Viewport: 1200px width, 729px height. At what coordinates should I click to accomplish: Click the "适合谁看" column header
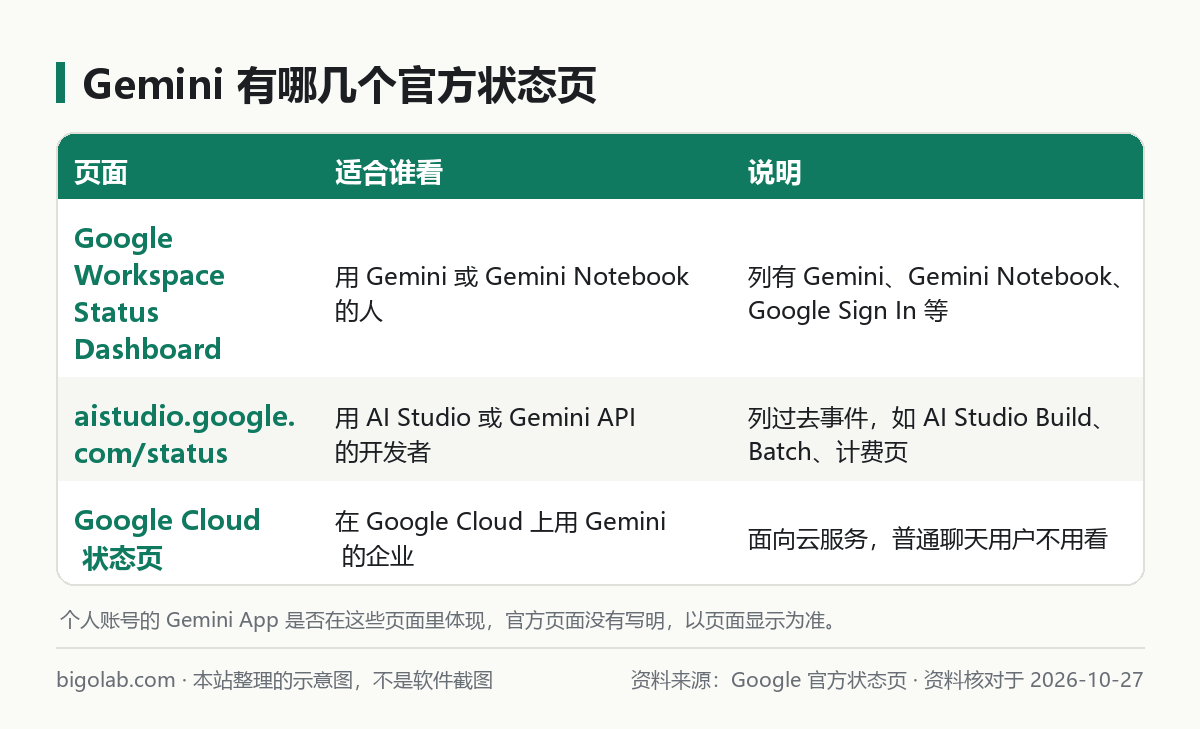[388, 173]
